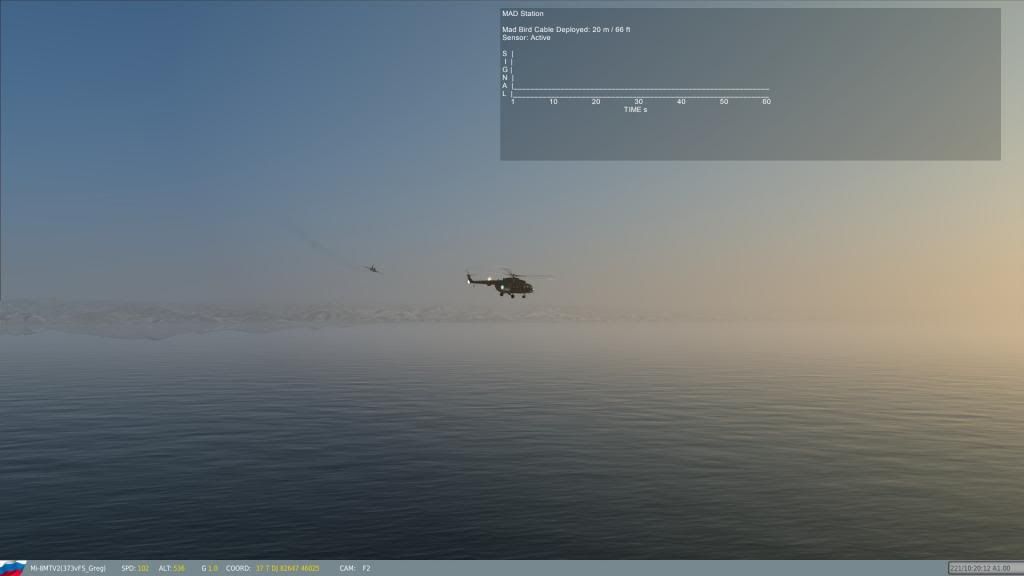Toggle the Sensor: Active status
Viewport: 1024px width, 576px height.
(527, 37)
